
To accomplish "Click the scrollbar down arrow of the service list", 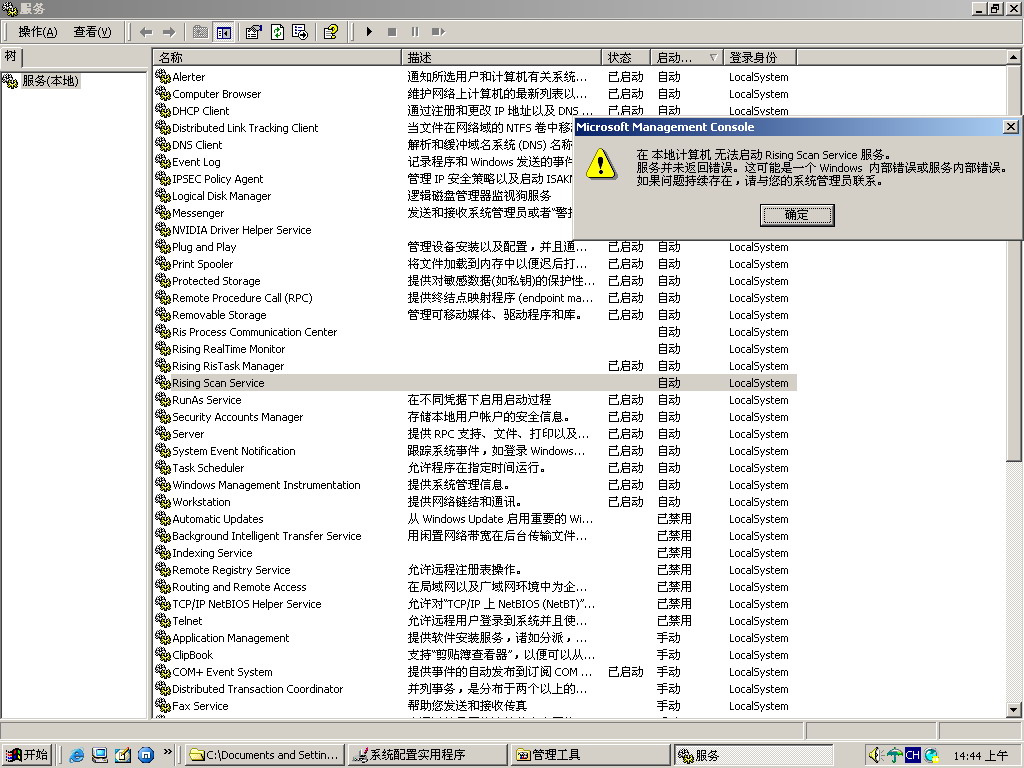I will pos(1013,710).
